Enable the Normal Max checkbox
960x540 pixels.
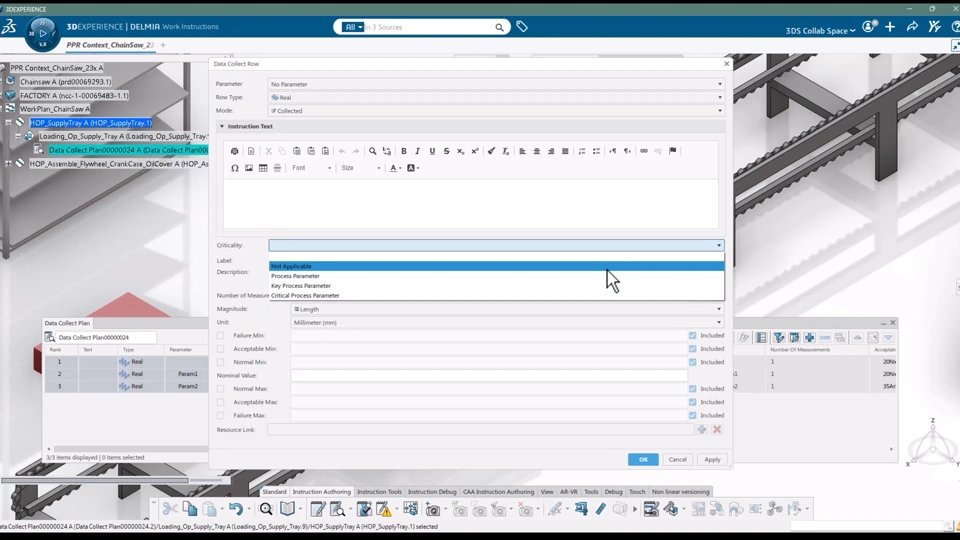tap(221, 389)
